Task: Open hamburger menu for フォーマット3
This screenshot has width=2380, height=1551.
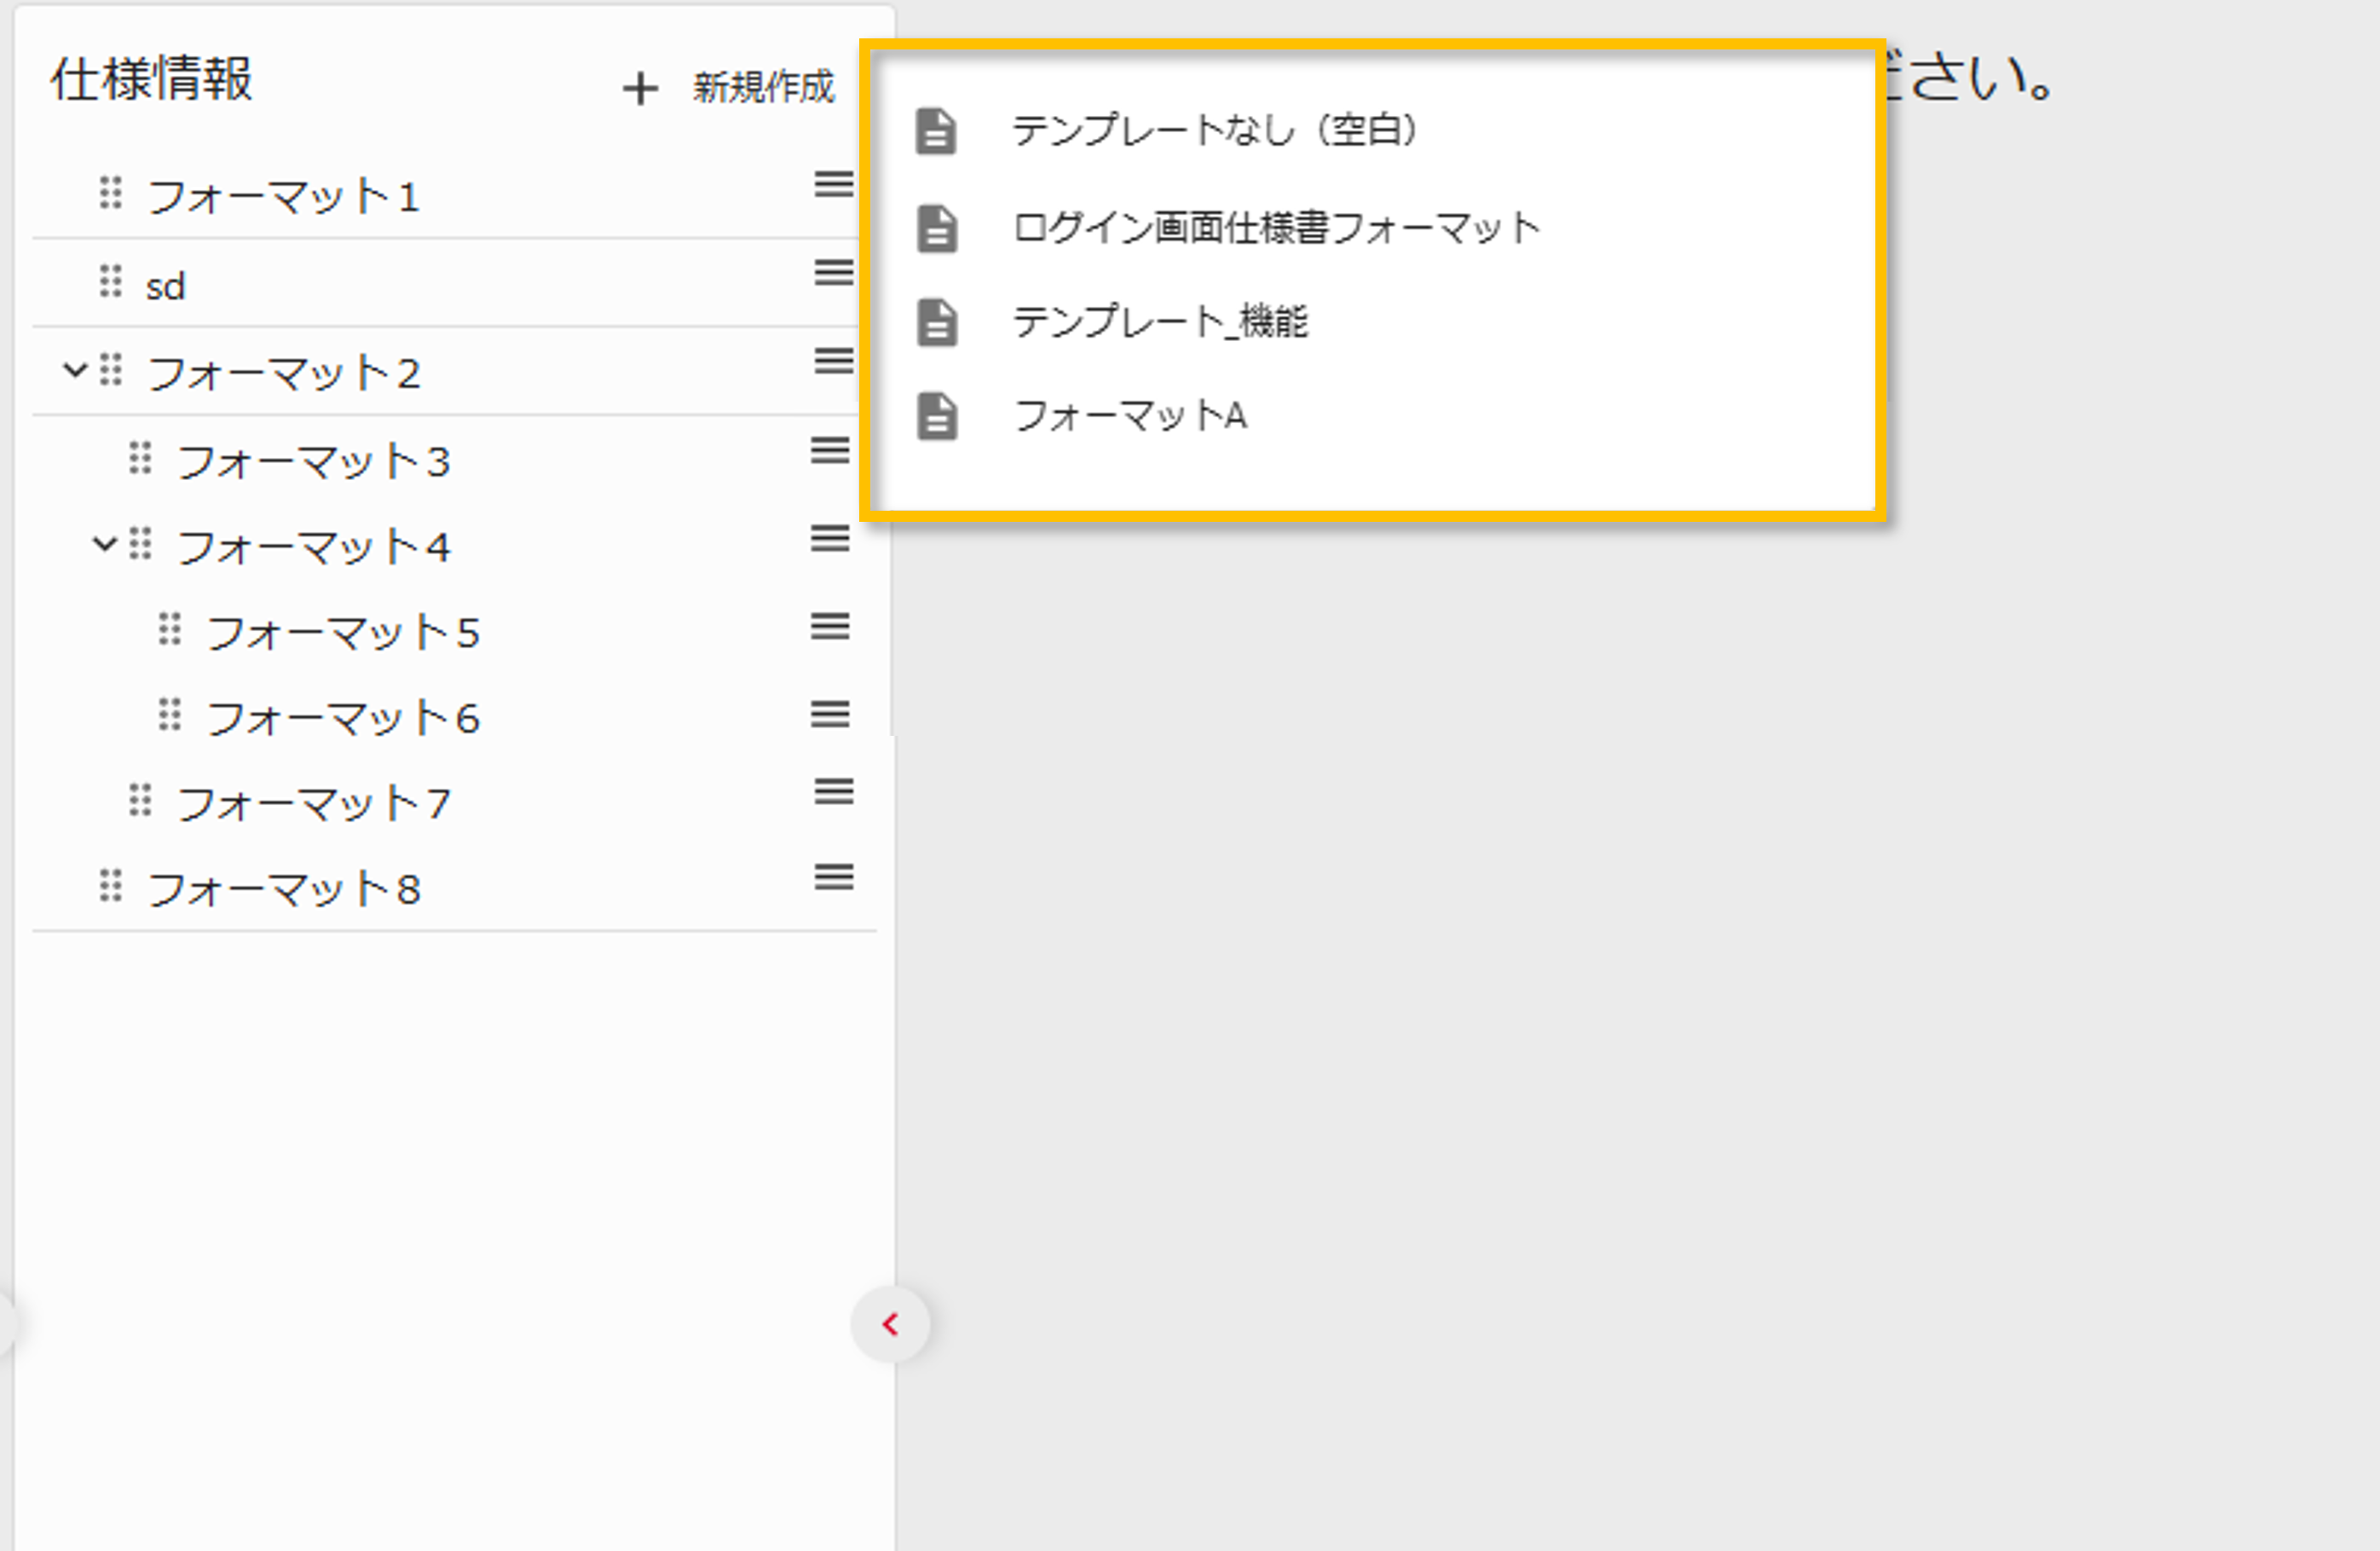Action: [x=830, y=450]
